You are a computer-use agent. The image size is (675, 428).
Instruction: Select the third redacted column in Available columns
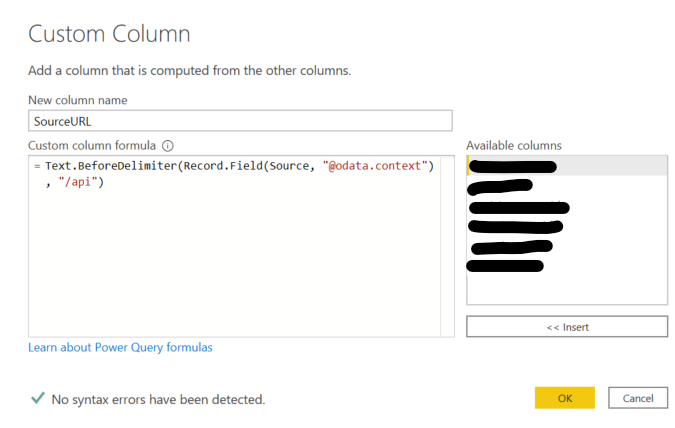click(518, 207)
